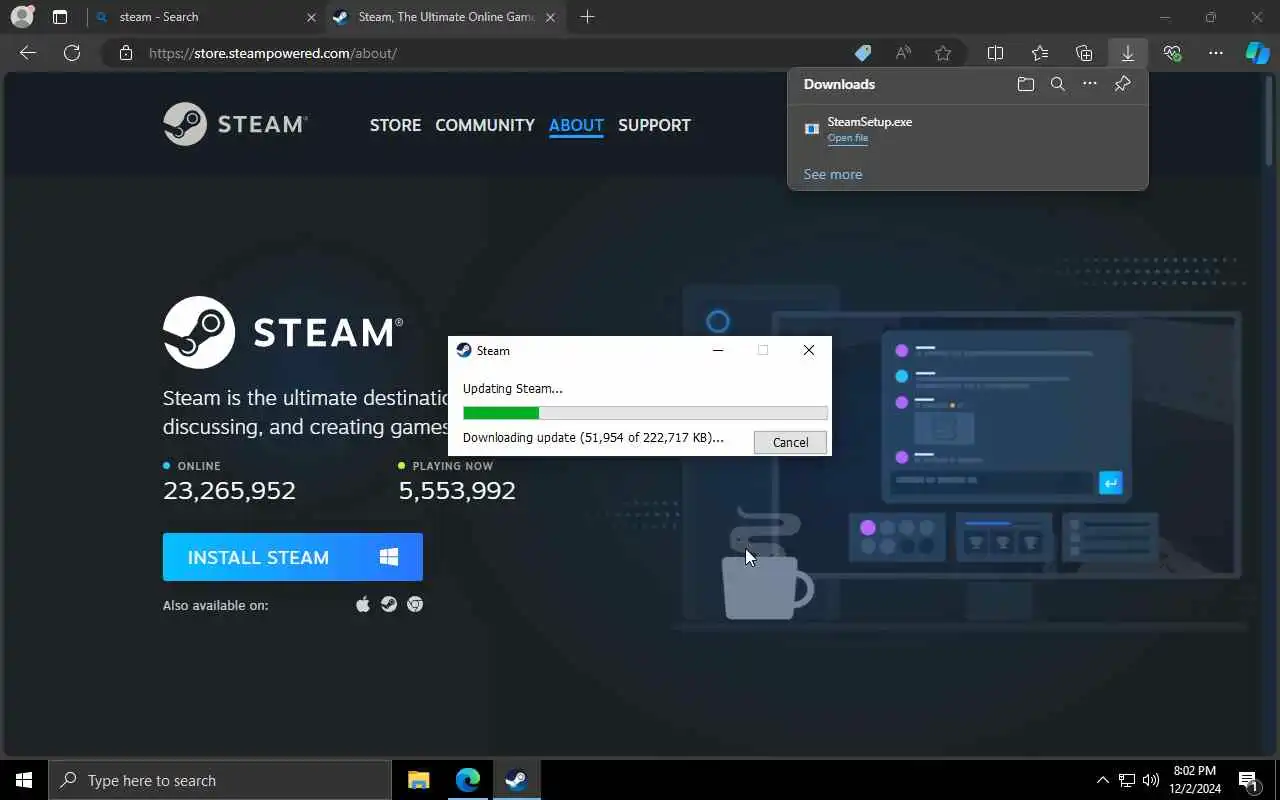1280x800 pixels.
Task: Click the 5,553,992 playing now count
Action: click(457, 491)
